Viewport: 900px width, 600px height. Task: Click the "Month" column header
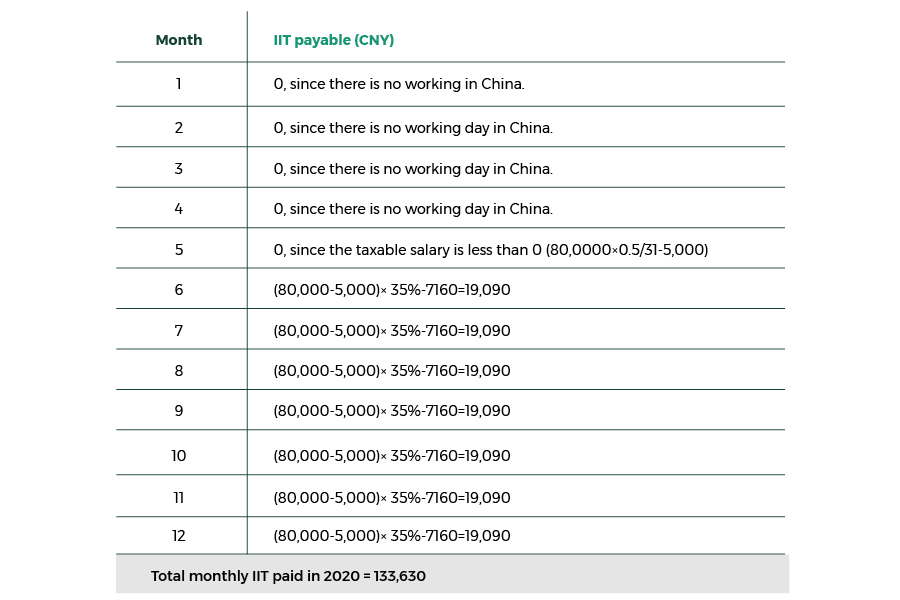(179, 41)
